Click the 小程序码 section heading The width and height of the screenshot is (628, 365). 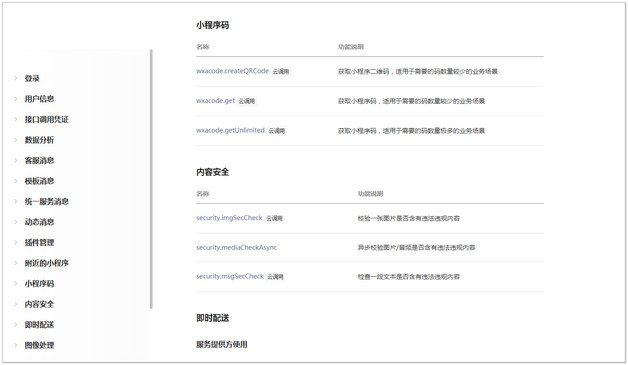[212, 25]
